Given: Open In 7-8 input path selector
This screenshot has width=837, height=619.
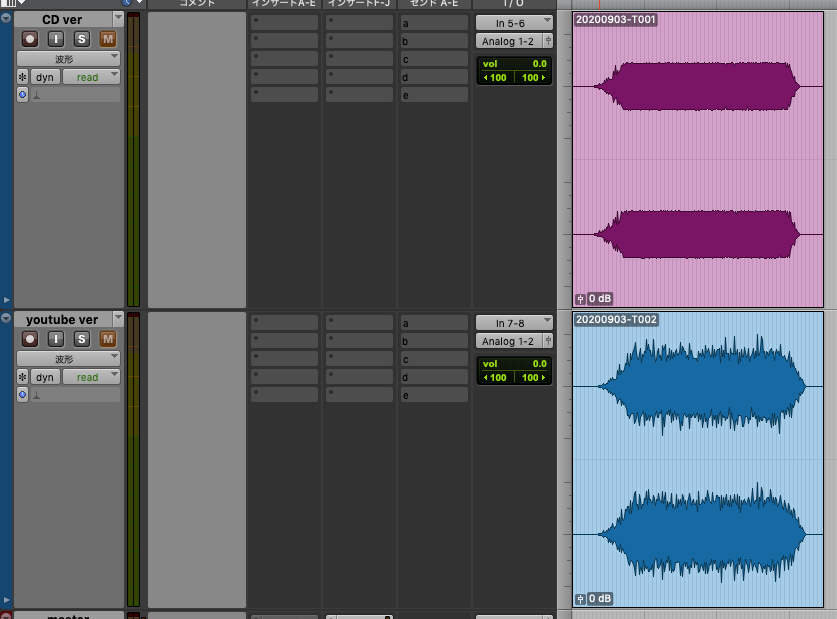Looking at the screenshot, I should 514,323.
